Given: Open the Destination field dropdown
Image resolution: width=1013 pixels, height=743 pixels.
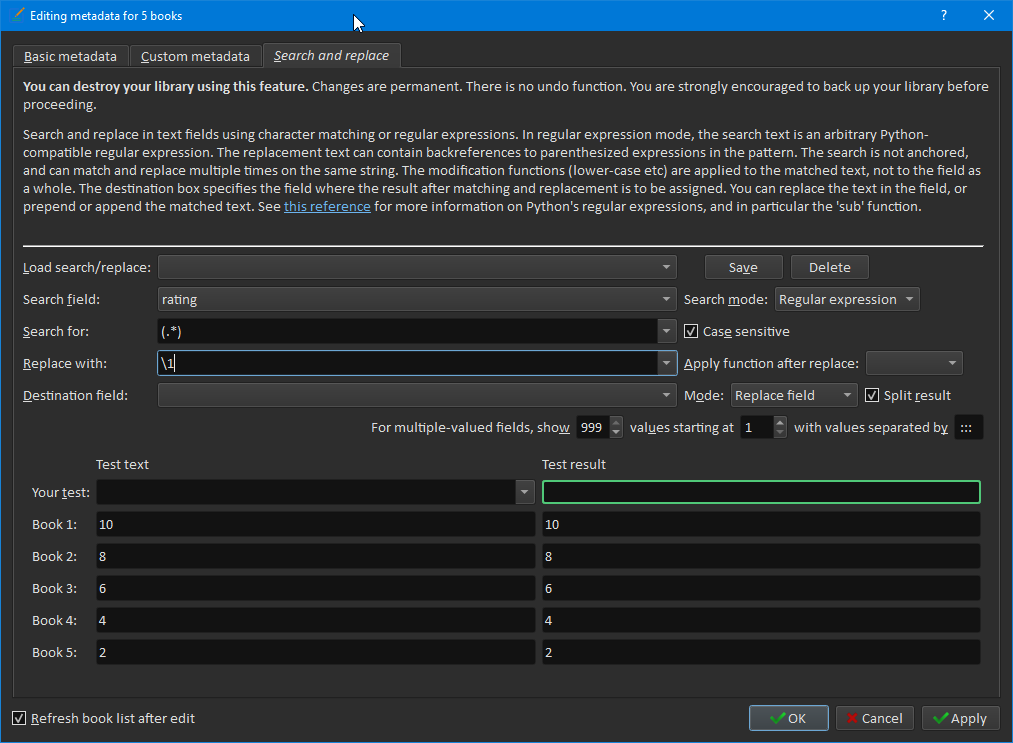Looking at the screenshot, I should (x=417, y=395).
